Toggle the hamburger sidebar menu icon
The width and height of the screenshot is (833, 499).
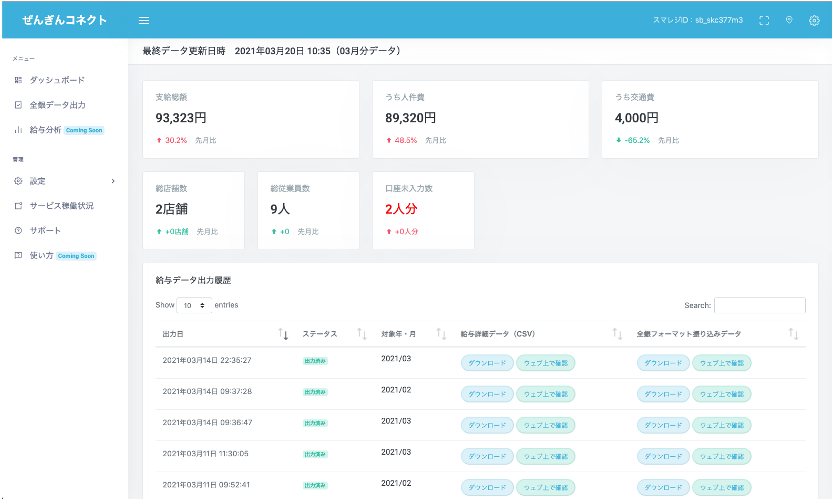pyautogui.click(x=144, y=20)
